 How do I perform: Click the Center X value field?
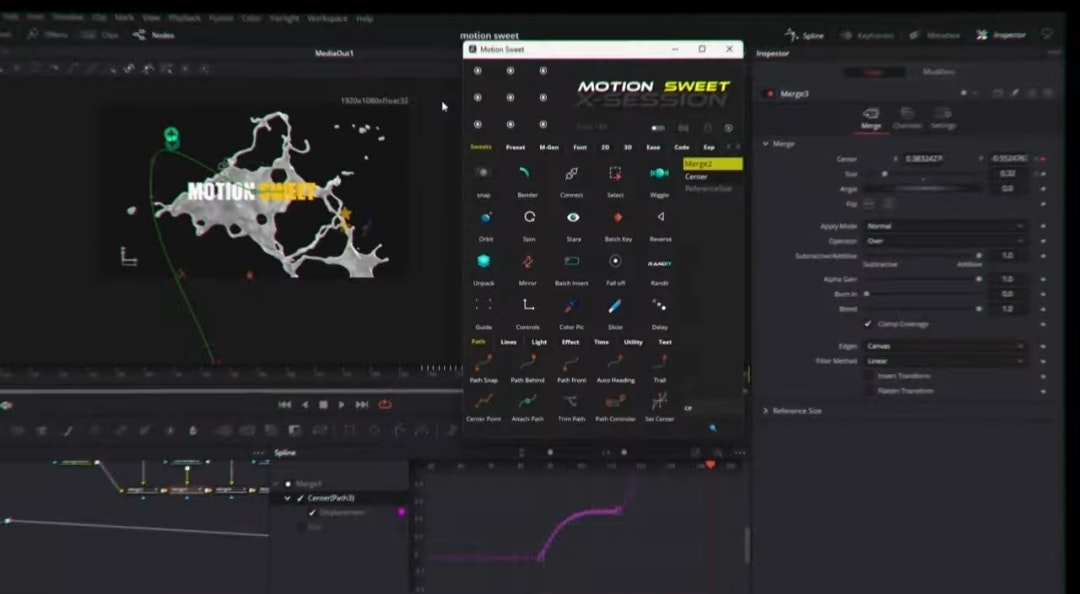(926, 158)
